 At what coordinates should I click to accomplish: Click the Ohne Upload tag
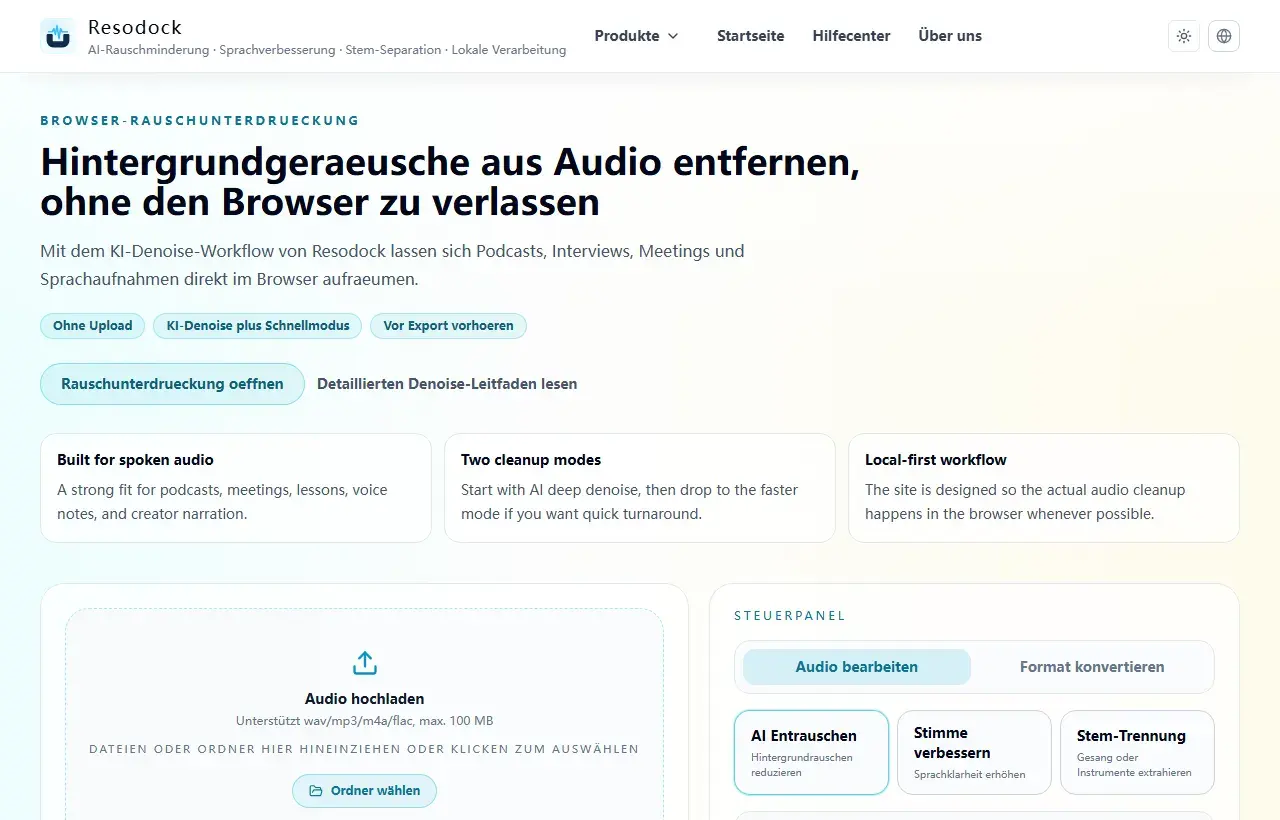point(93,326)
